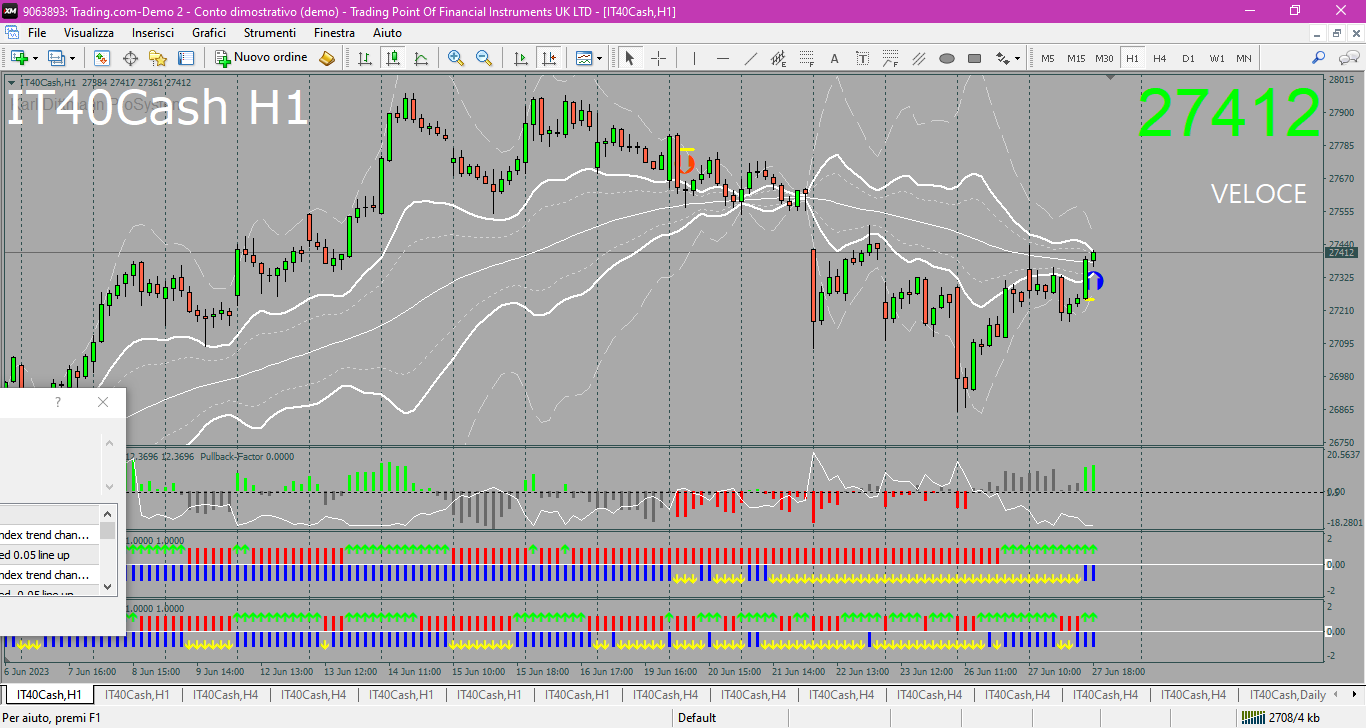Expand the Profiles dropdown arrow
Viewport: 1366px width, 728px height.
(x=72, y=58)
